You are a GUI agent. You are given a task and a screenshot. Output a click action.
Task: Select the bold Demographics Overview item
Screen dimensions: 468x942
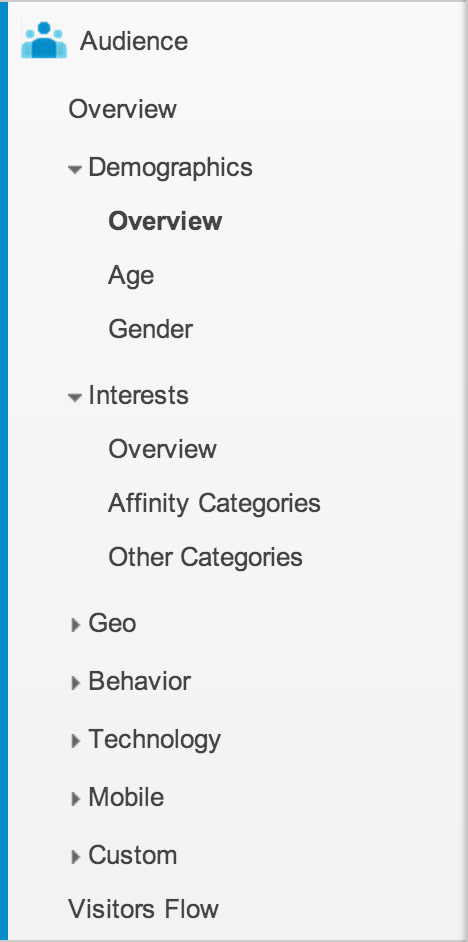pos(165,221)
